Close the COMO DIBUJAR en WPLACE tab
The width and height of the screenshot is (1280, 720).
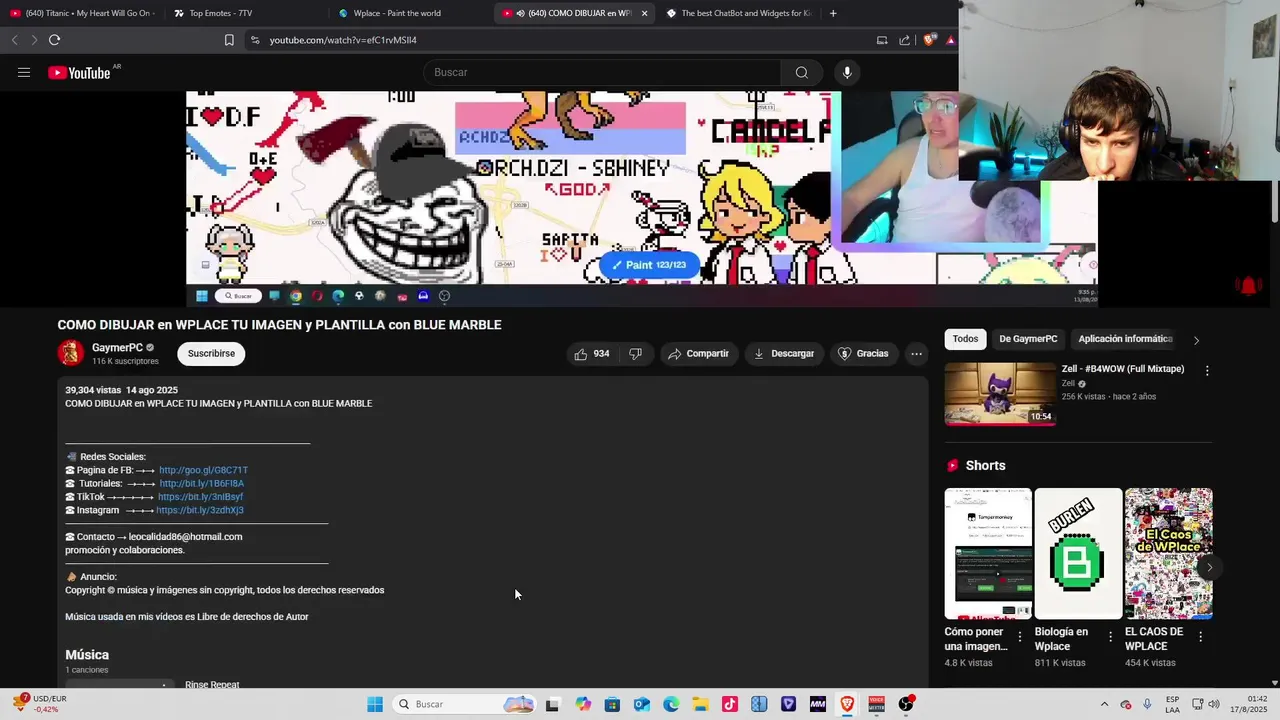(644, 13)
